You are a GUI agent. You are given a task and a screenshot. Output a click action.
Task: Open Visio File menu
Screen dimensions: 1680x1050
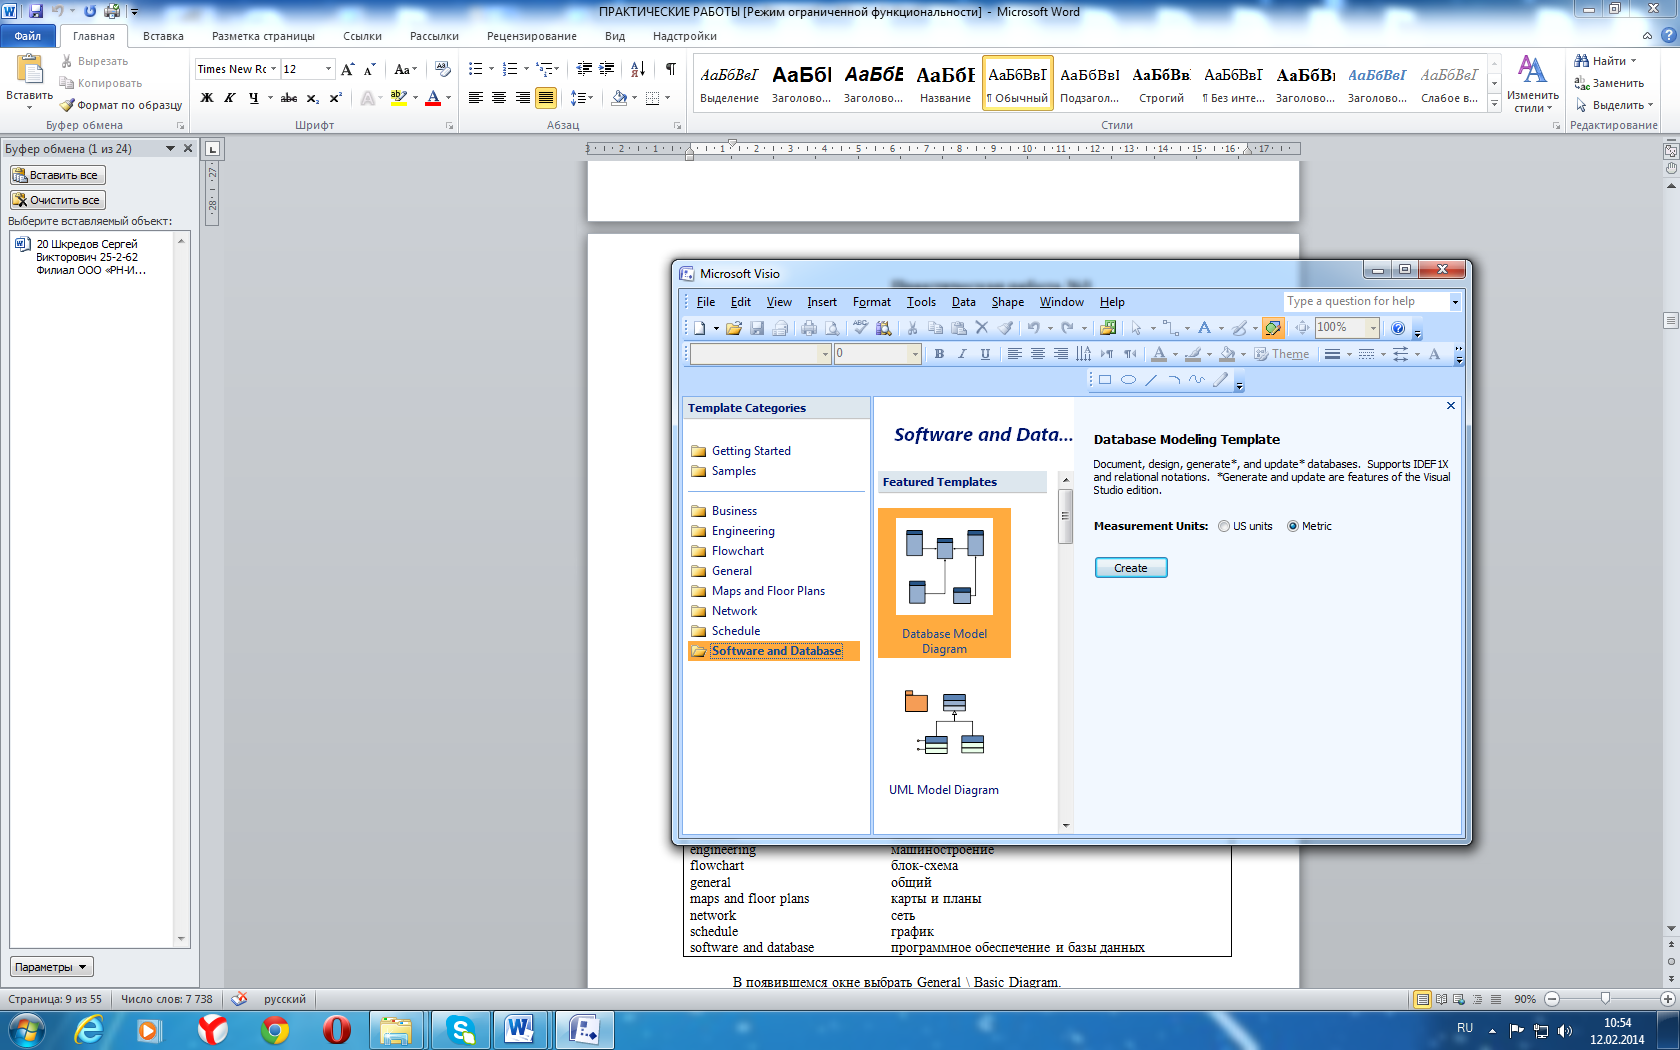point(706,302)
